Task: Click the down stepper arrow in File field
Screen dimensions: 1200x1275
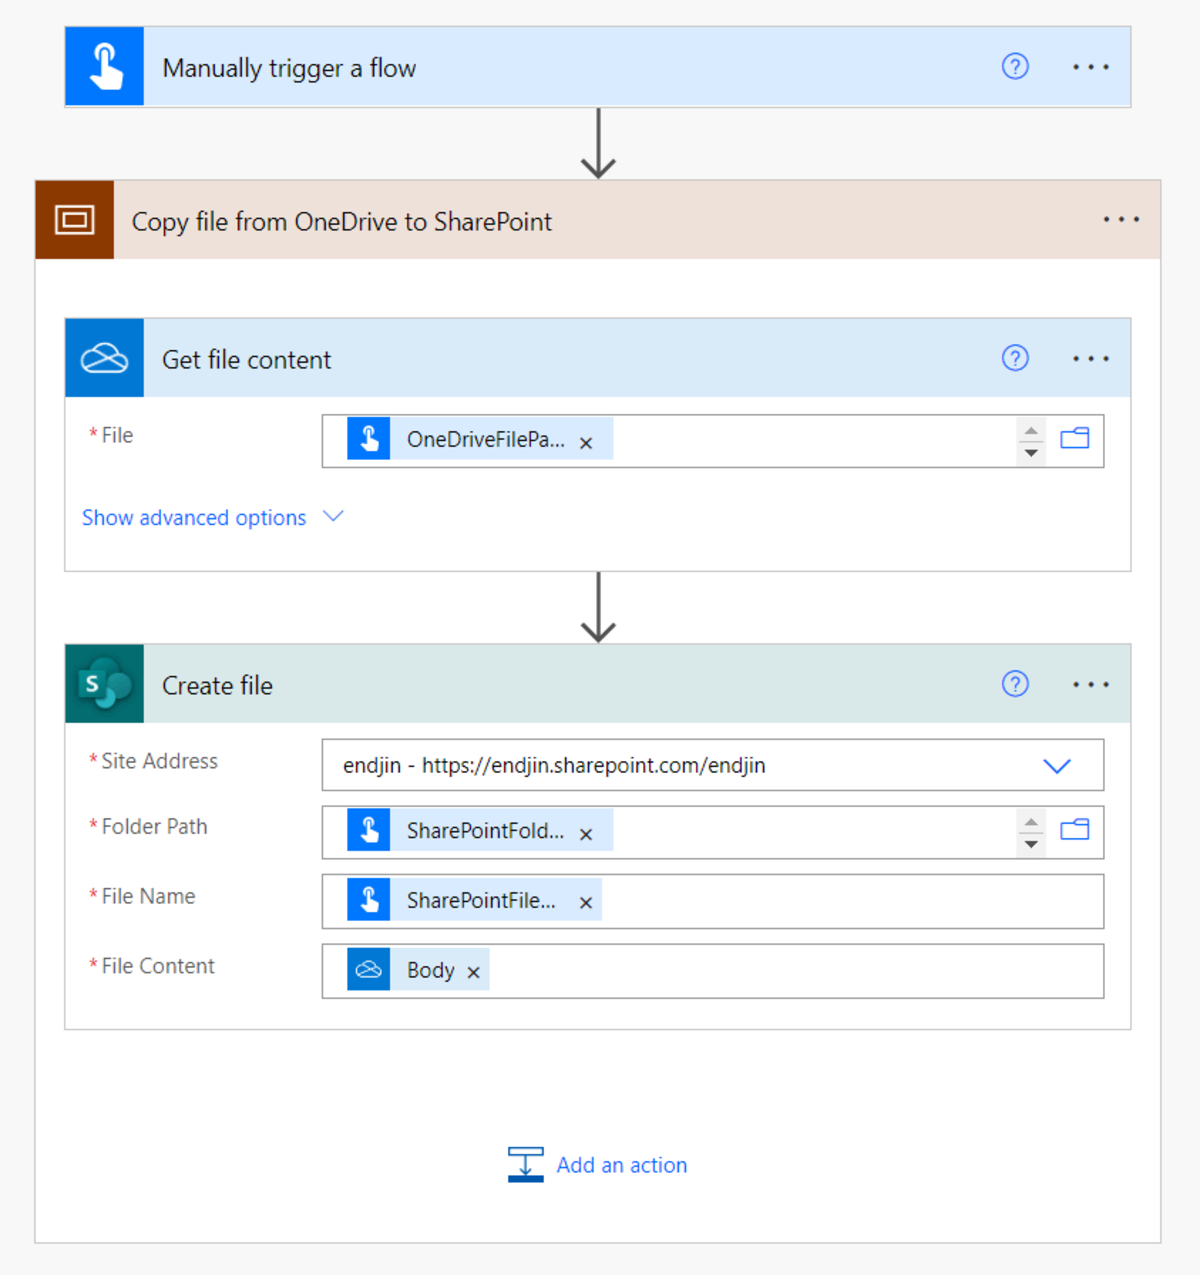Action: [1031, 453]
